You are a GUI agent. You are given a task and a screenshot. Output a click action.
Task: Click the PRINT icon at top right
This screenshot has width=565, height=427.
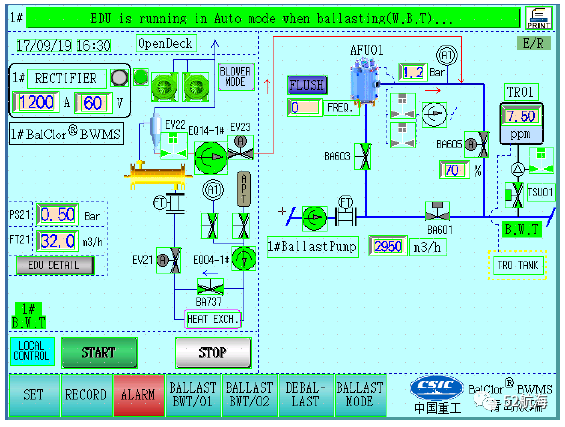point(539,18)
